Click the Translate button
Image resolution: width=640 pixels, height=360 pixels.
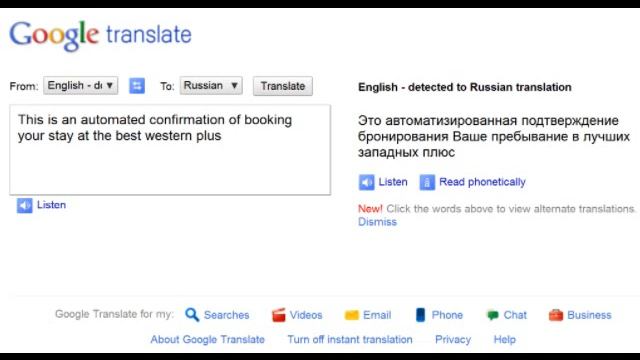283,86
